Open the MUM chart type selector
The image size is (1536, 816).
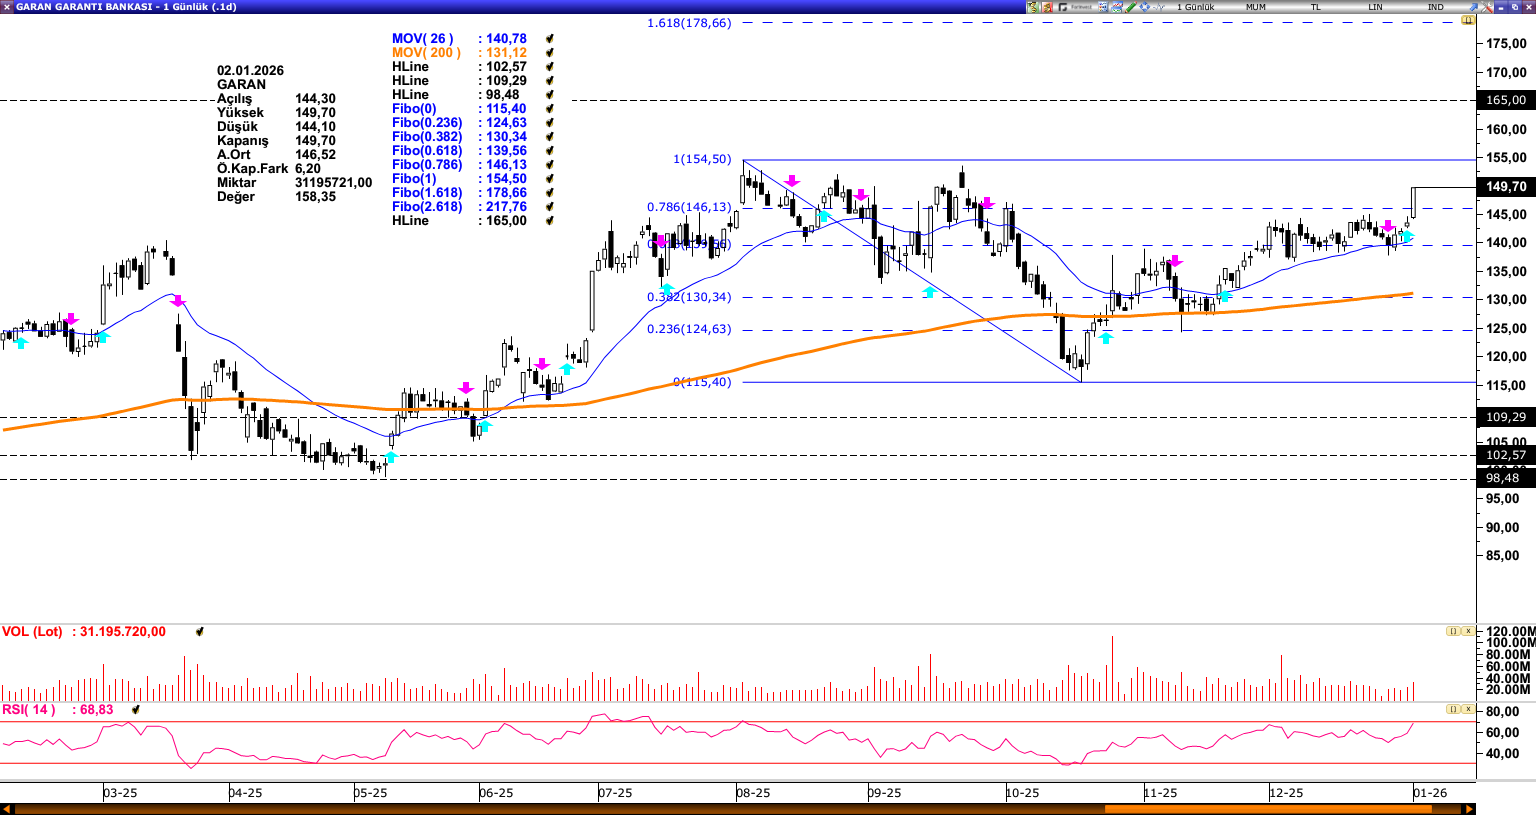click(x=1256, y=7)
